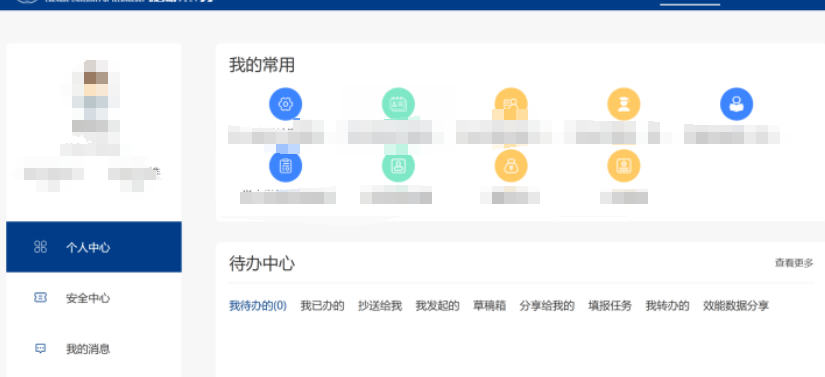
Task: Open the yellow money bag shortcut
Action: (511, 166)
